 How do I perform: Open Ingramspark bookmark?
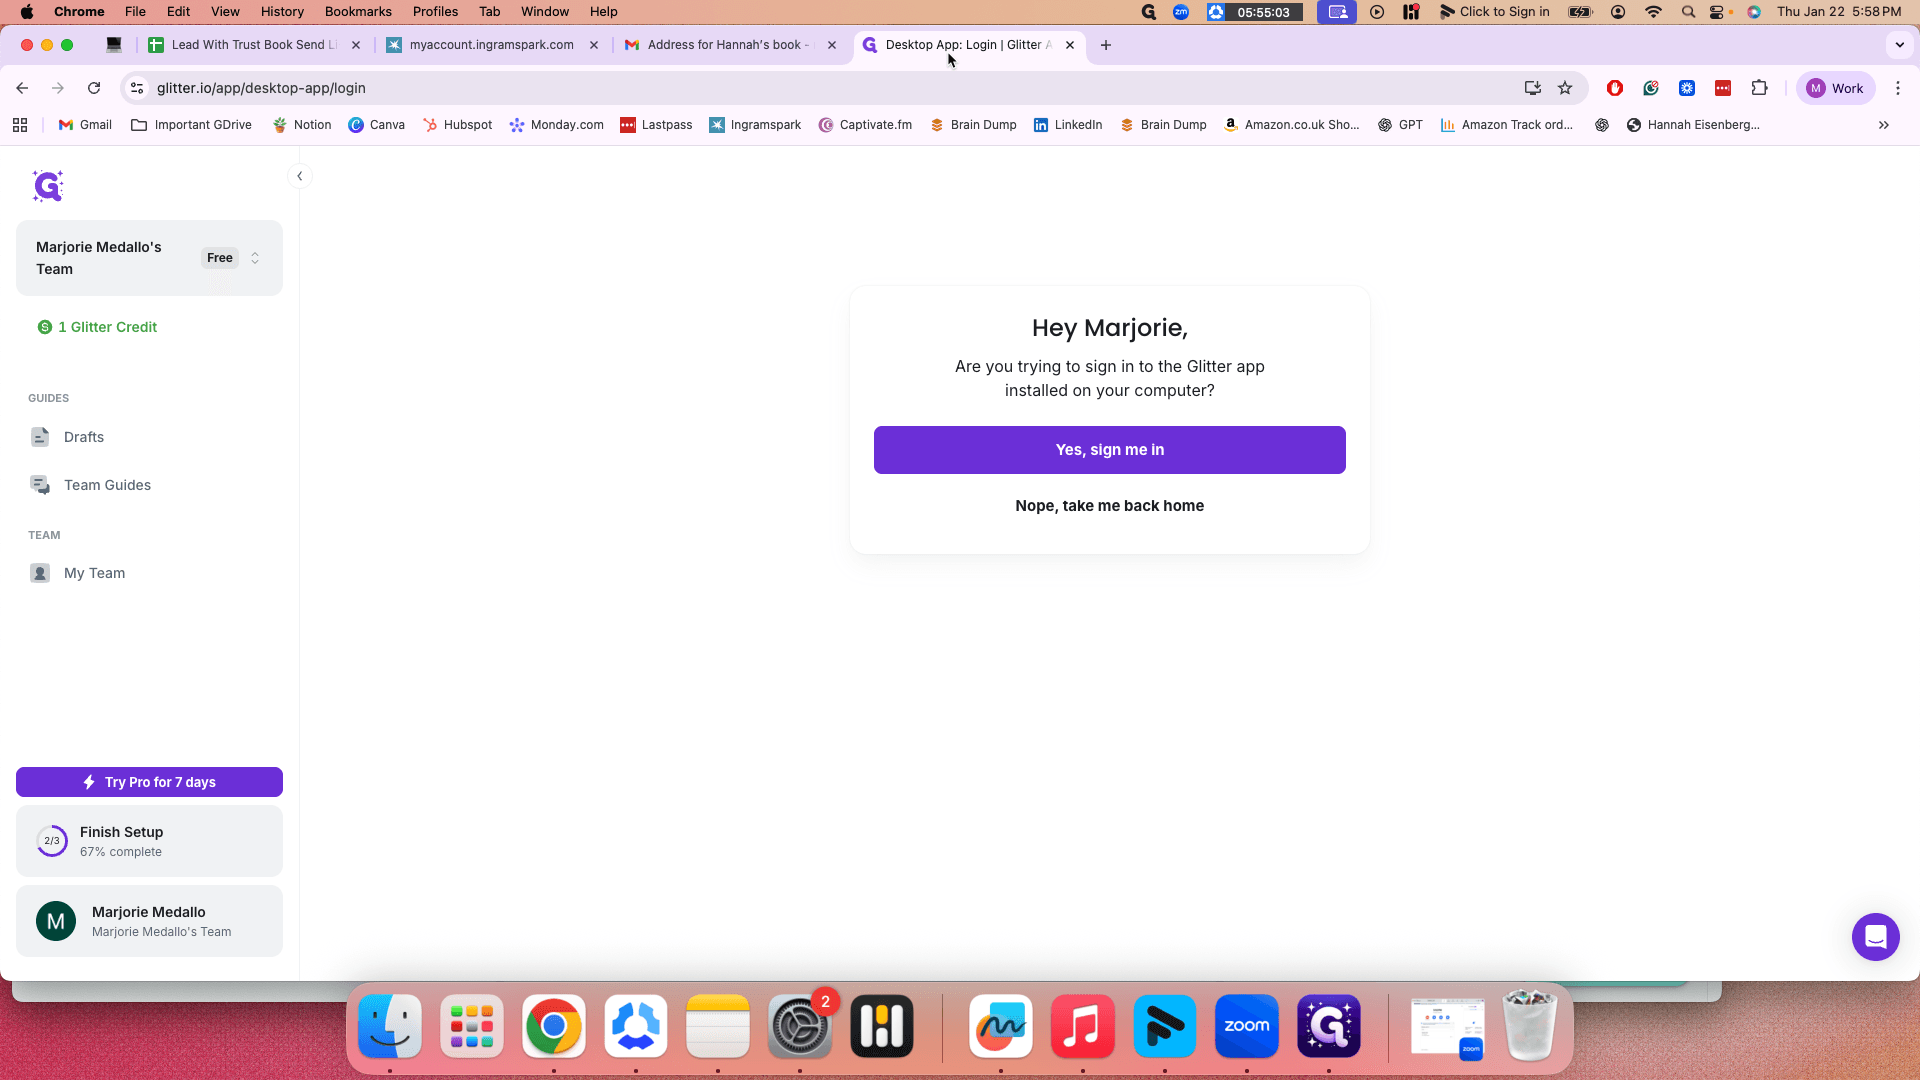pyautogui.click(x=755, y=125)
